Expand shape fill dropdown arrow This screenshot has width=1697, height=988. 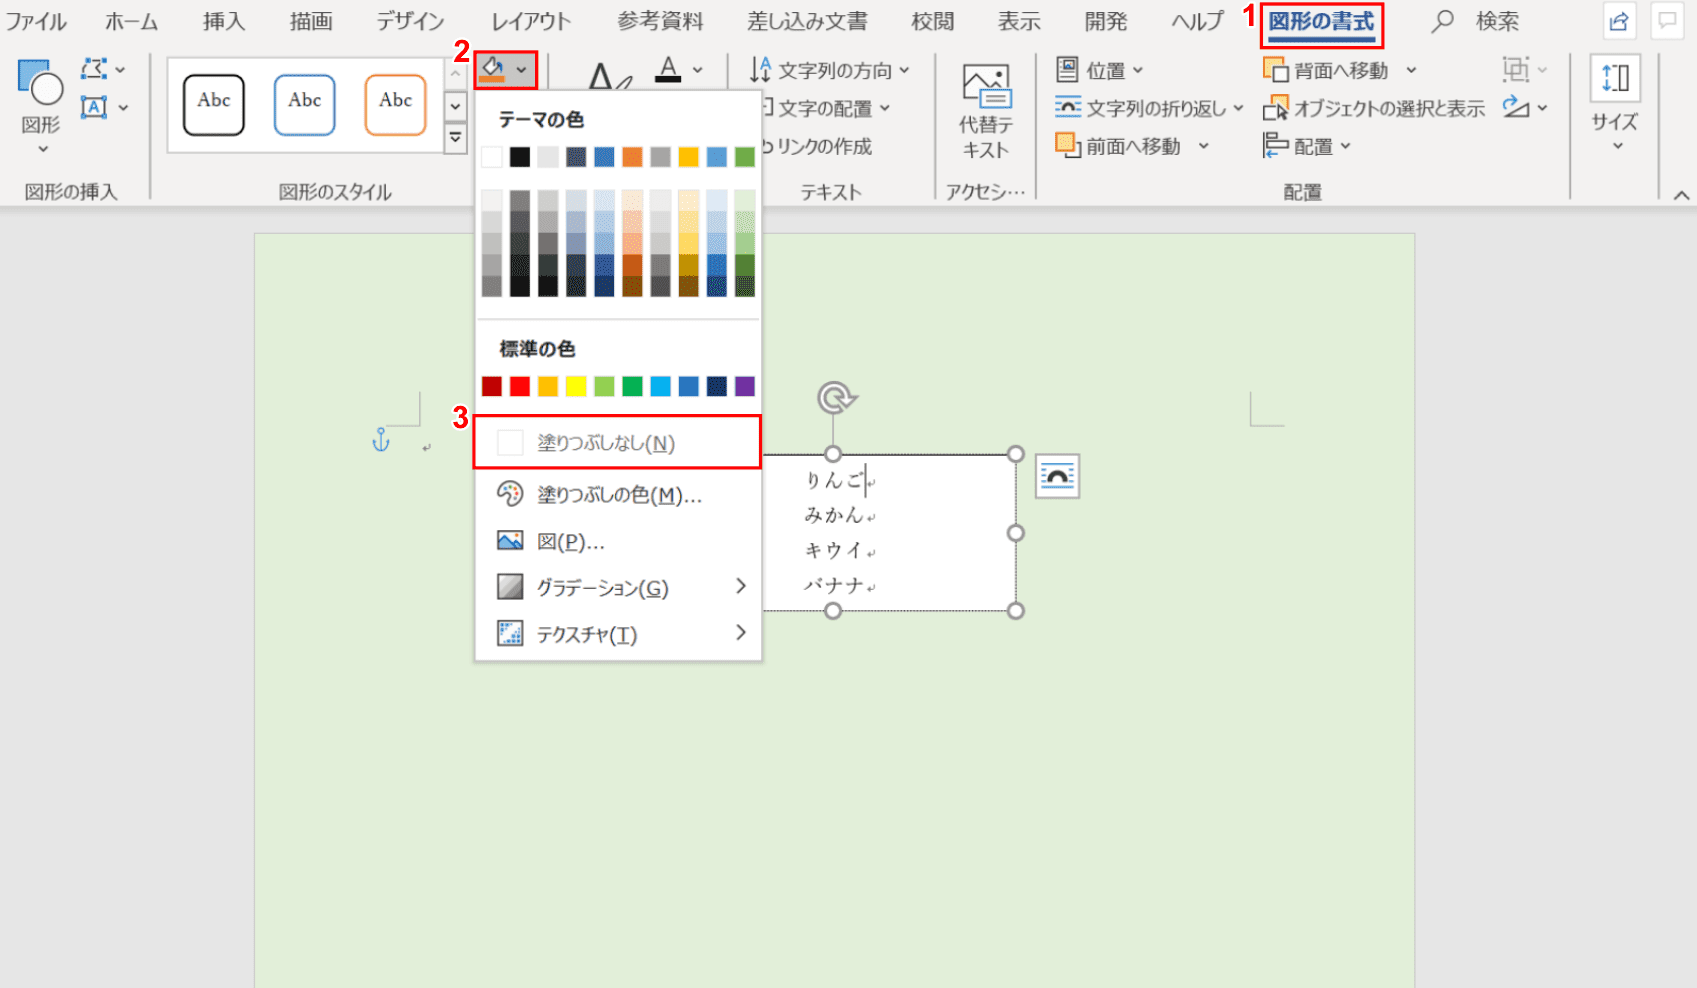pyautogui.click(x=522, y=70)
